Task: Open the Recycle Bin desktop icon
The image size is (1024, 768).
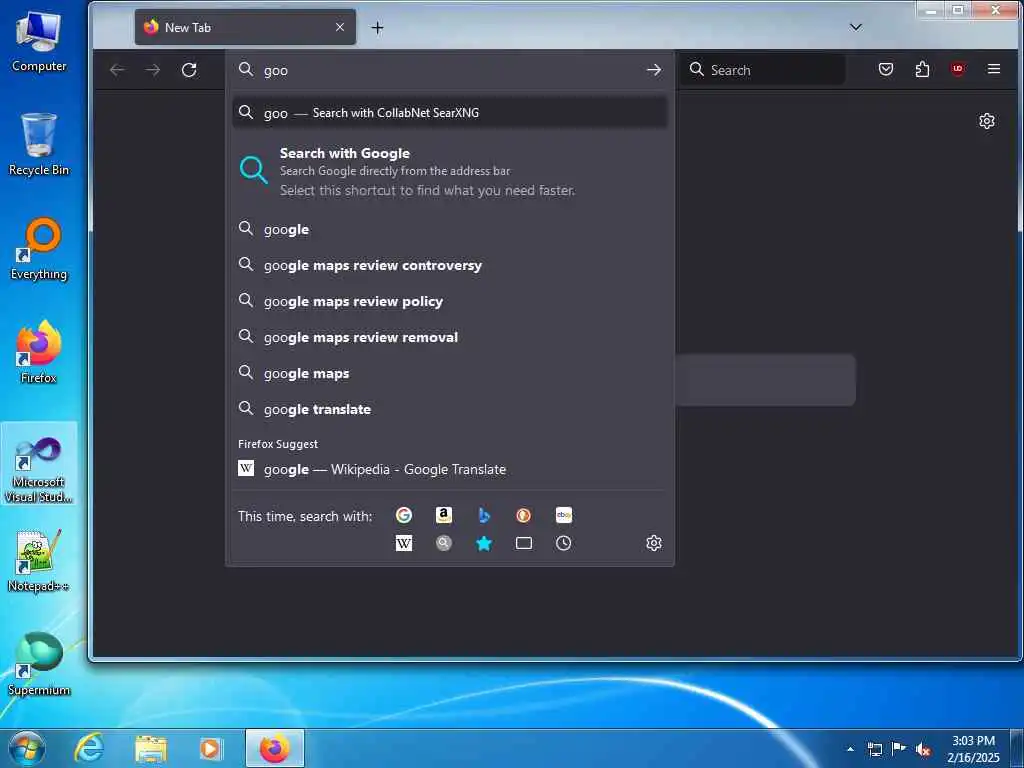Action: pos(39,144)
